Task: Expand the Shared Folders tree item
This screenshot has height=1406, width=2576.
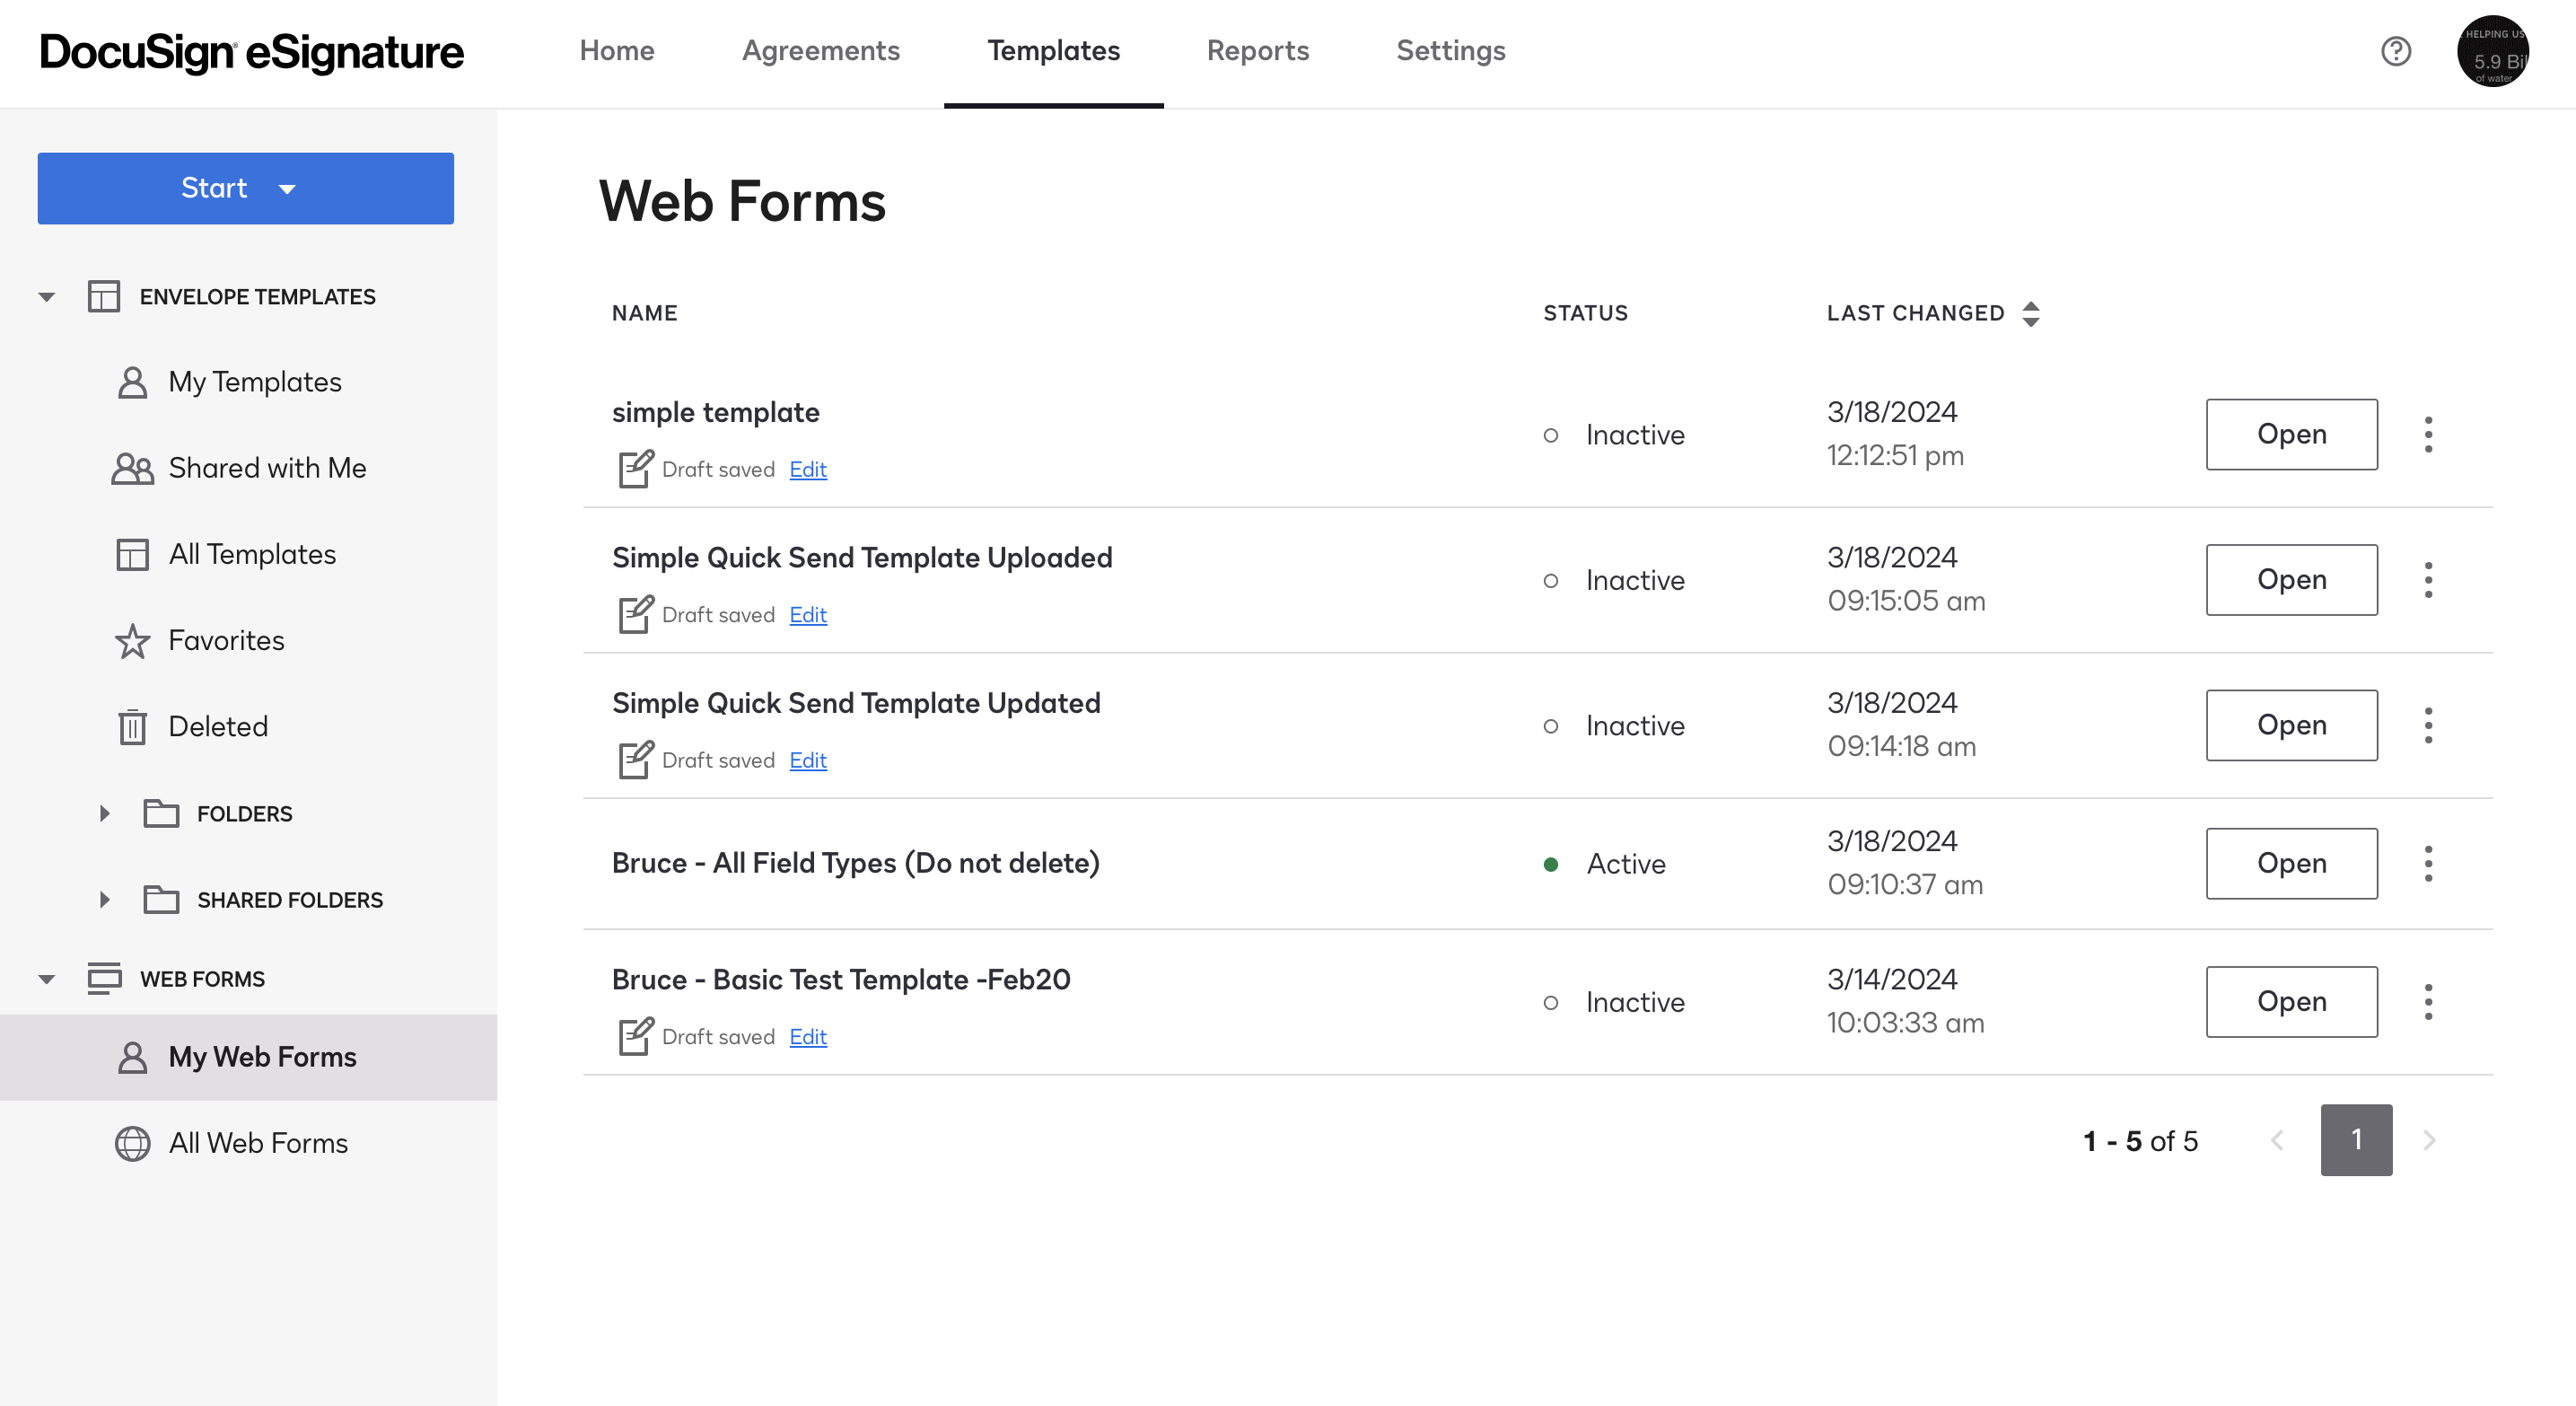Action: tap(104, 900)
